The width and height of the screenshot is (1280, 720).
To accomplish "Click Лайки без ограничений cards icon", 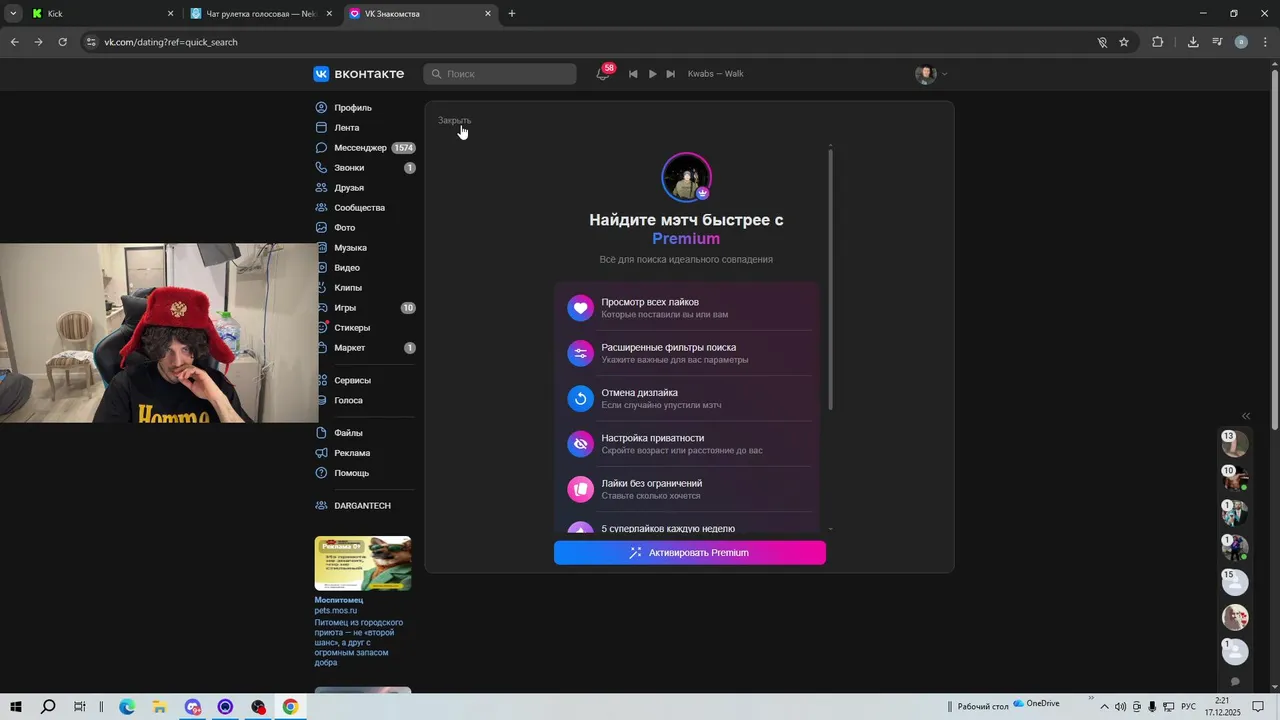I will coord(581,489).
